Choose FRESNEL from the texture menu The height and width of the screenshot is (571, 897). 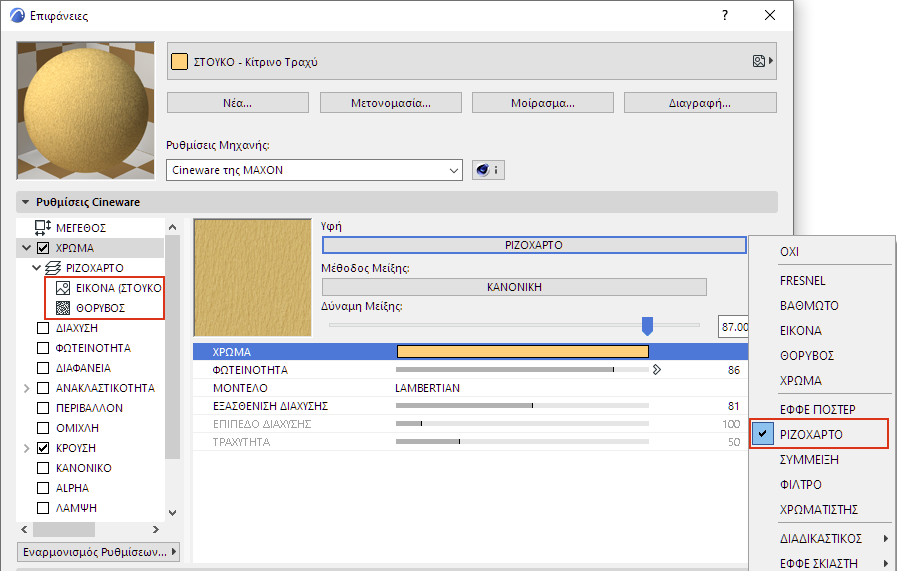point(802,281)
